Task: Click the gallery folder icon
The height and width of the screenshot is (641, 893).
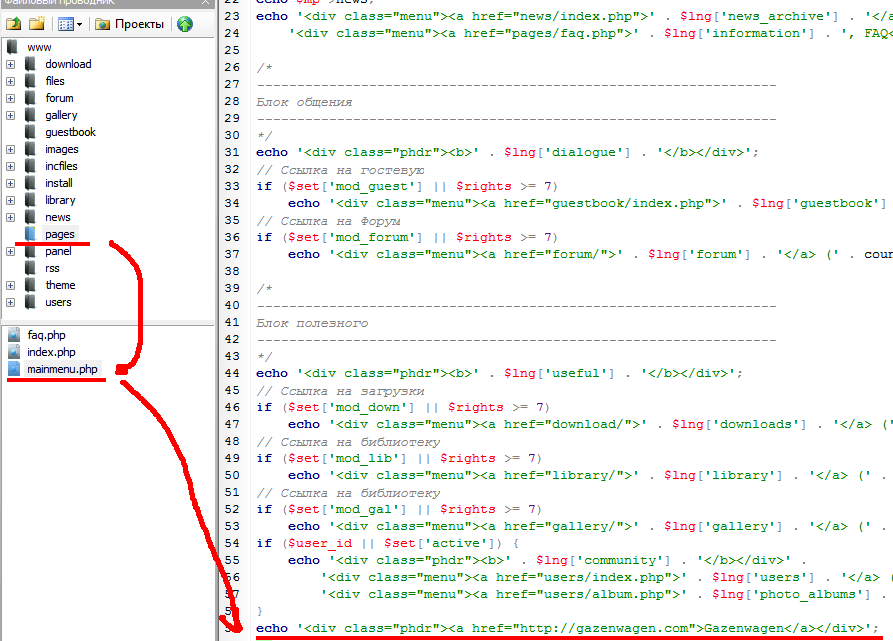Action: point(30,115)
